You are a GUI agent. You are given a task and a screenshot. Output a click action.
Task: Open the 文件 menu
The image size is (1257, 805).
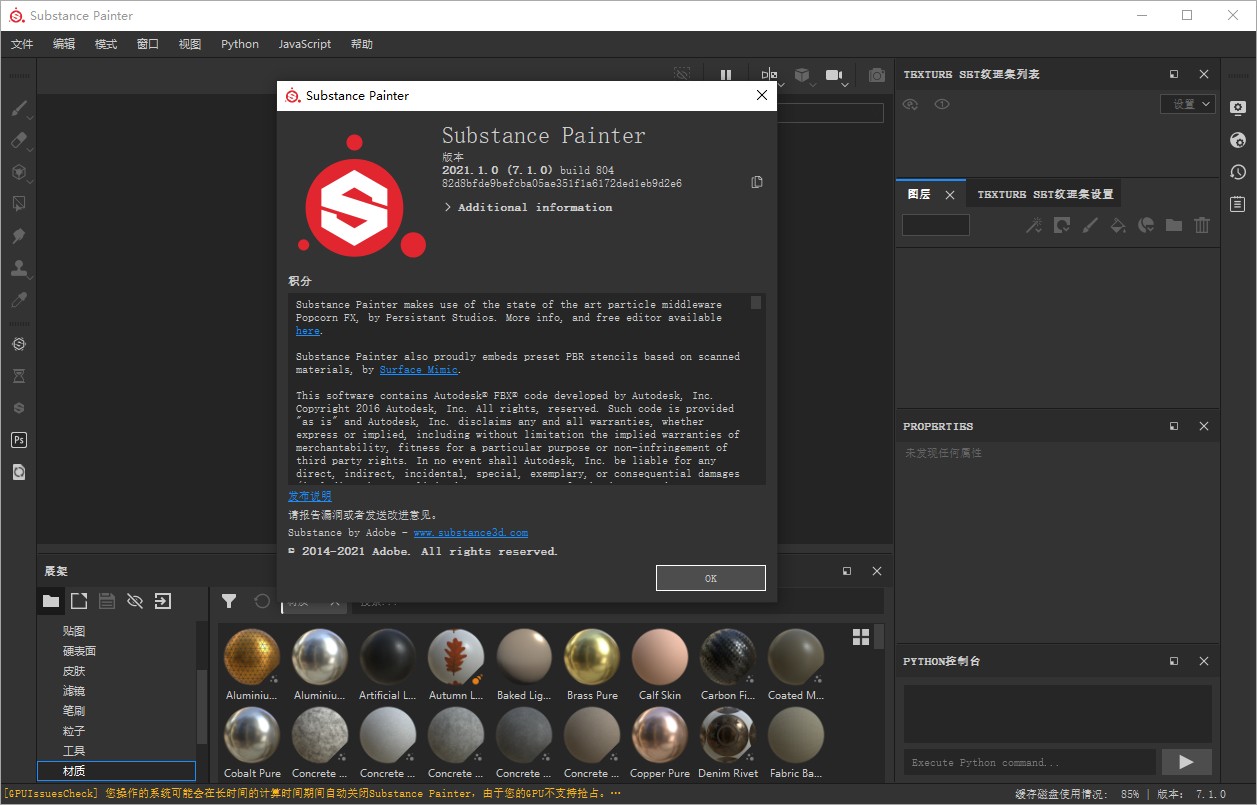coord(22,44)
